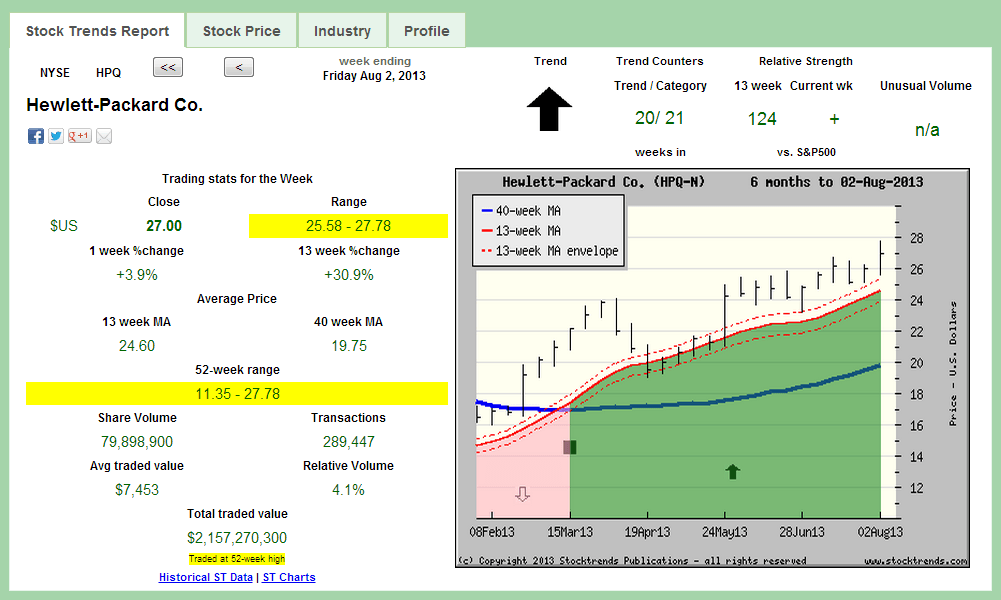The height and width of the screenshot is (600, 1001).
Task: Click the Traded at 52-week high note
Action: (x=237, y=559)
